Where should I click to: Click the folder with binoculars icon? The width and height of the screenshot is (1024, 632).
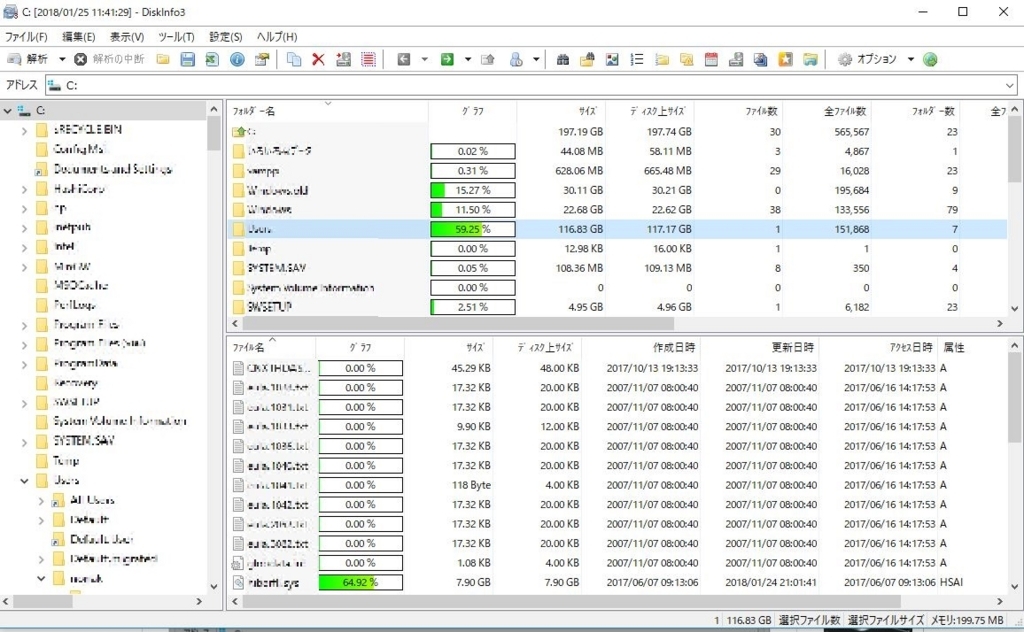click(587, 59)
